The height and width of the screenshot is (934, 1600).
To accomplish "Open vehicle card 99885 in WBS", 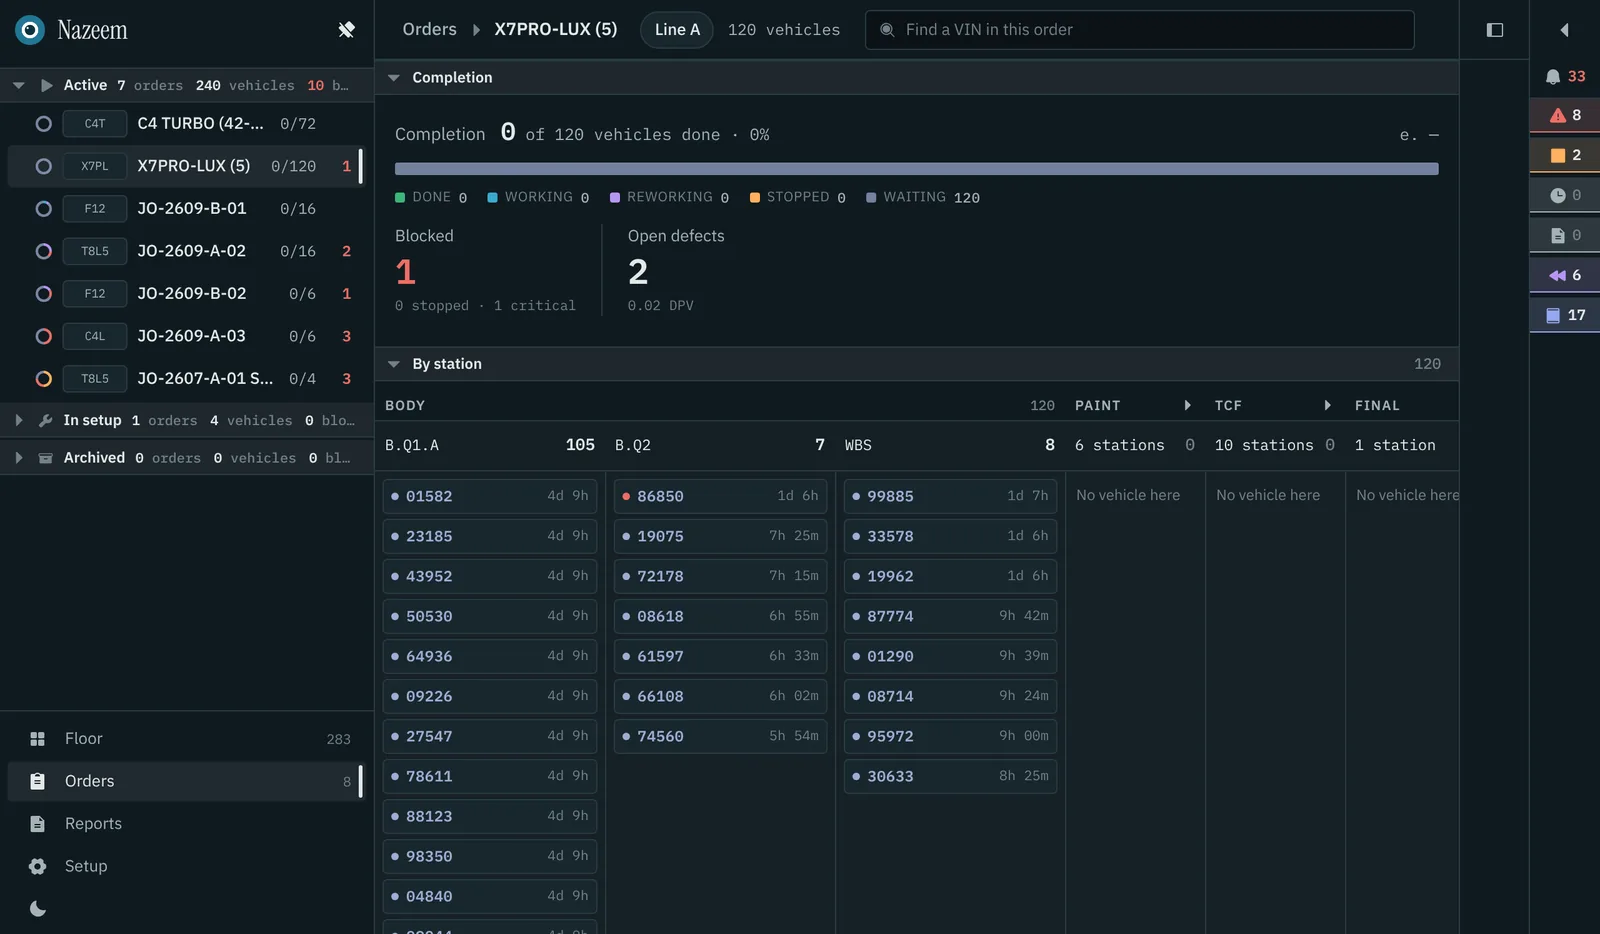I will tap(950, 496).
